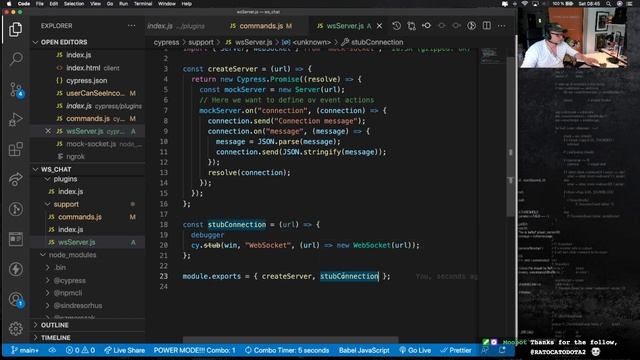Click the editor horizontal scrollbar
The image size is (640, 360).
(290, 339)
